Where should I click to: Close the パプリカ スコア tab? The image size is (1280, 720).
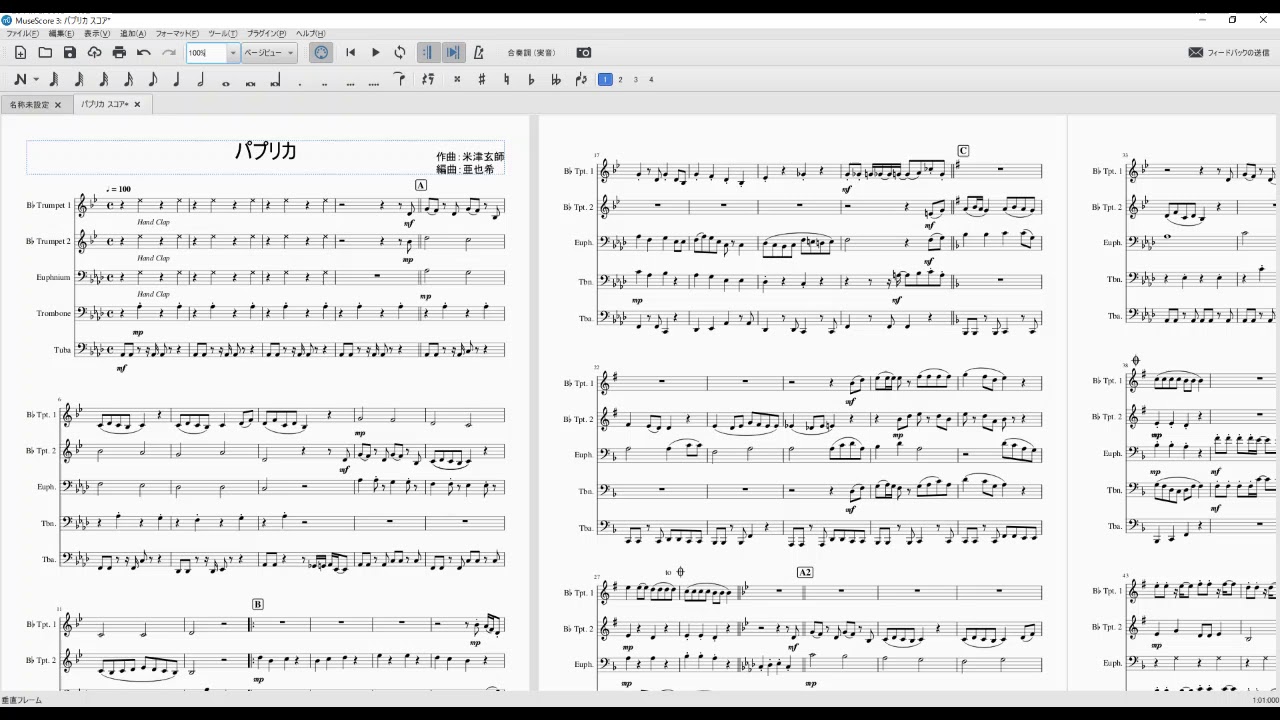pyautogui.click(x=137, y=104)
